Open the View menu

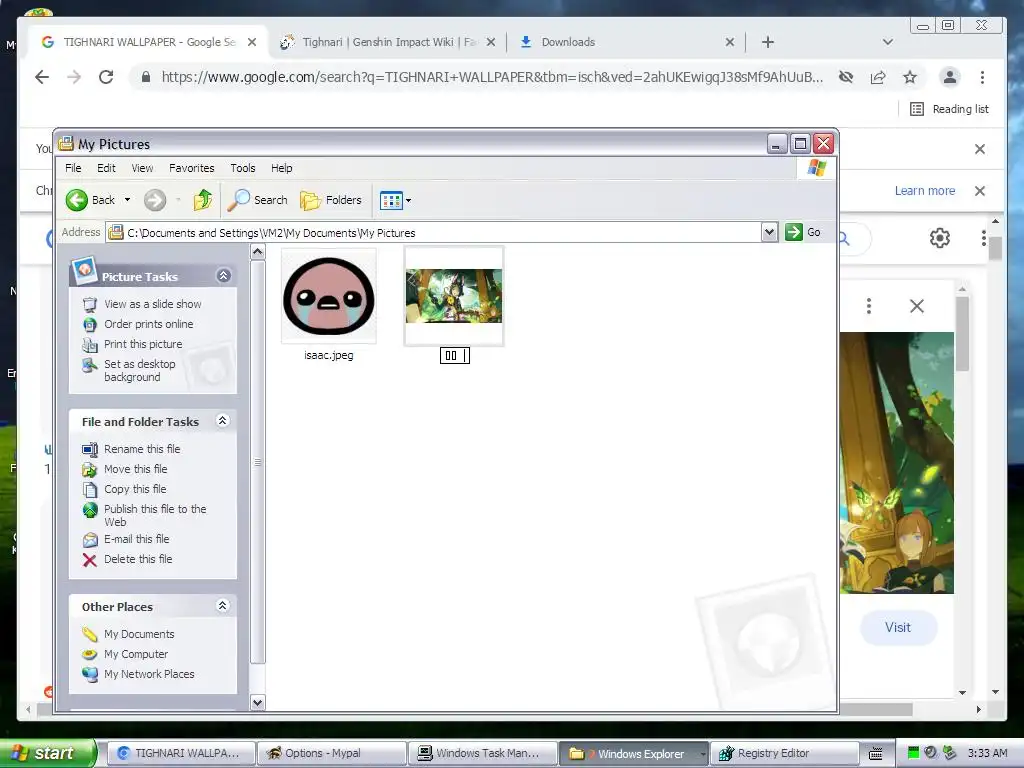click(142, 168)
